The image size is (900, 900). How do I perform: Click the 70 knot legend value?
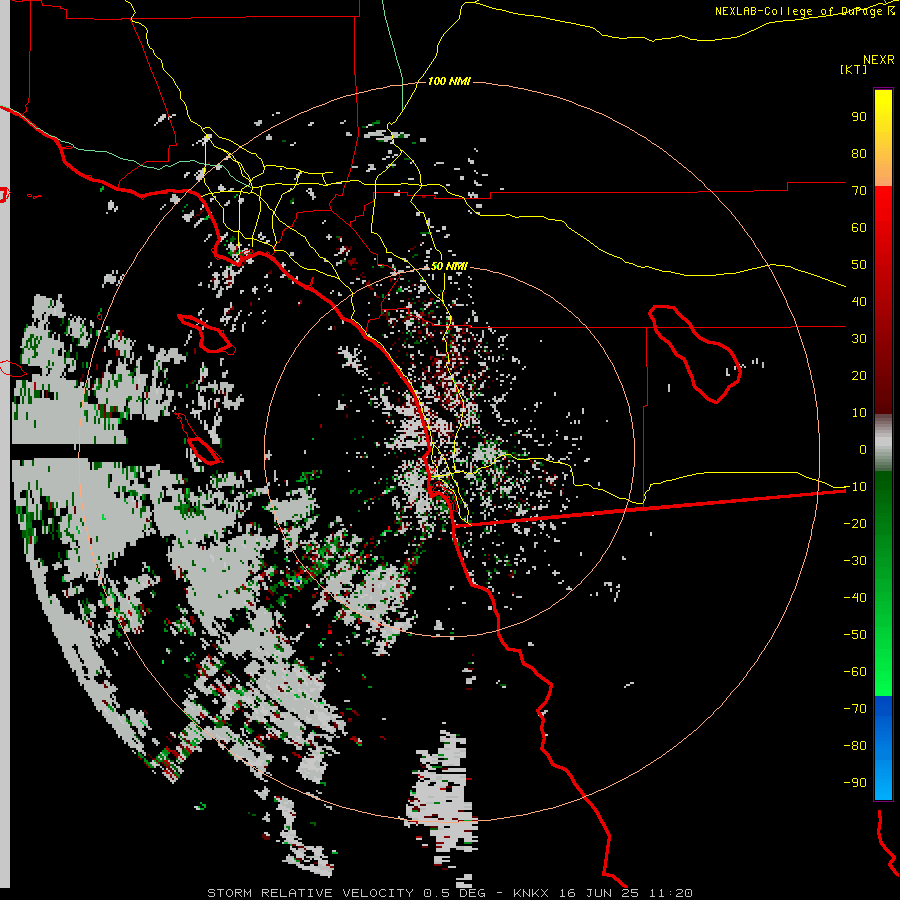tap(859, 191)
